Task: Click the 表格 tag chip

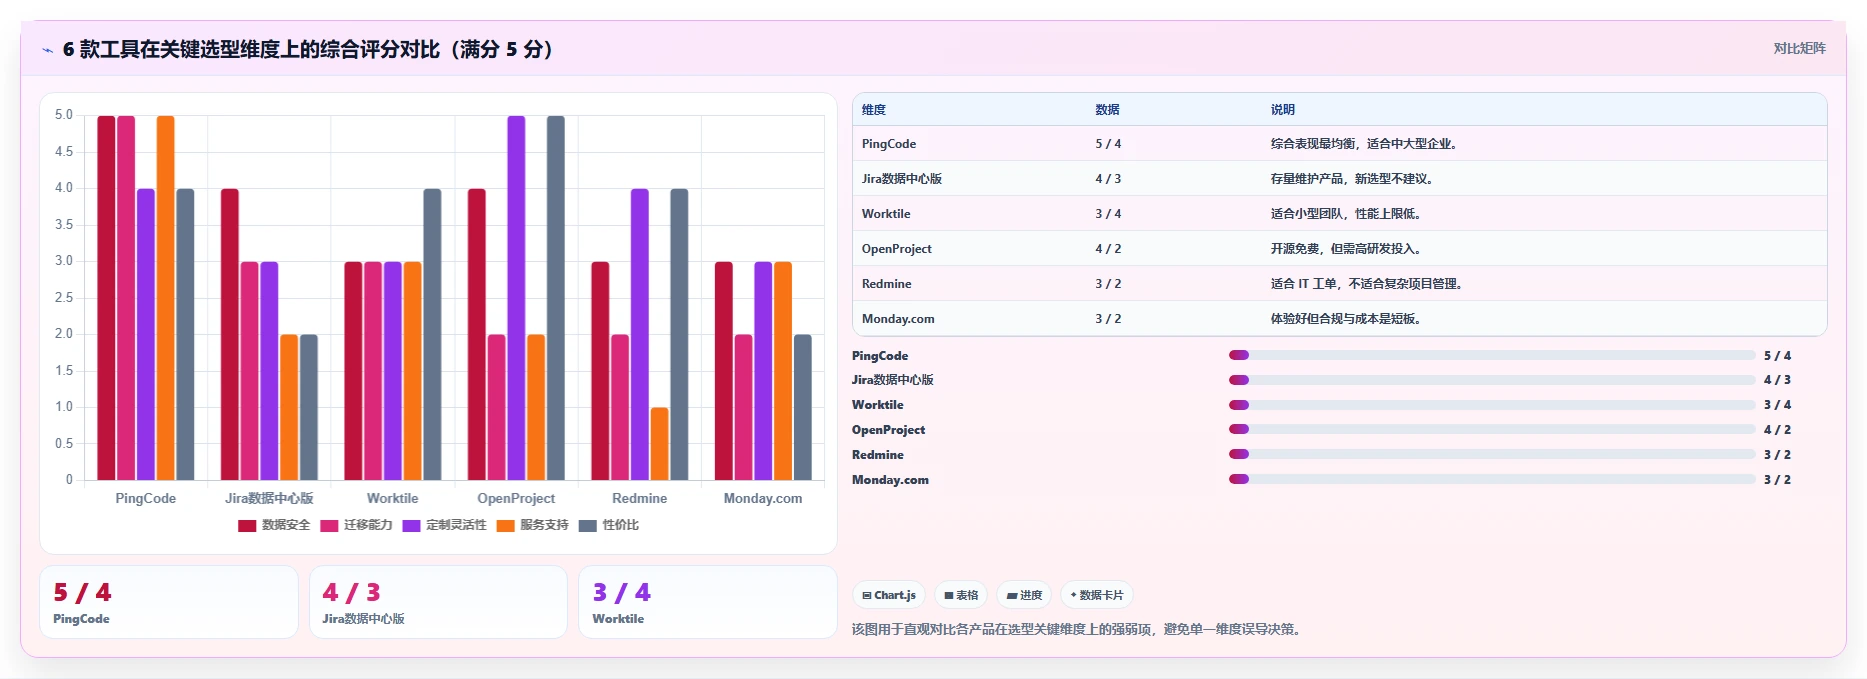Action: 961,595
